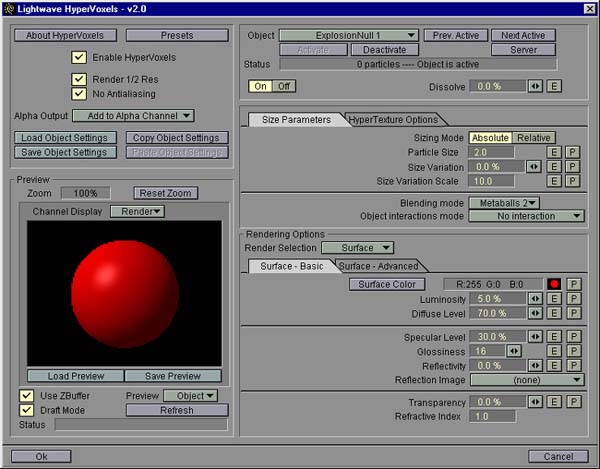This screenshot has height=469, width=600.
Task: Click Reflectivity P button
Action: 574,366
